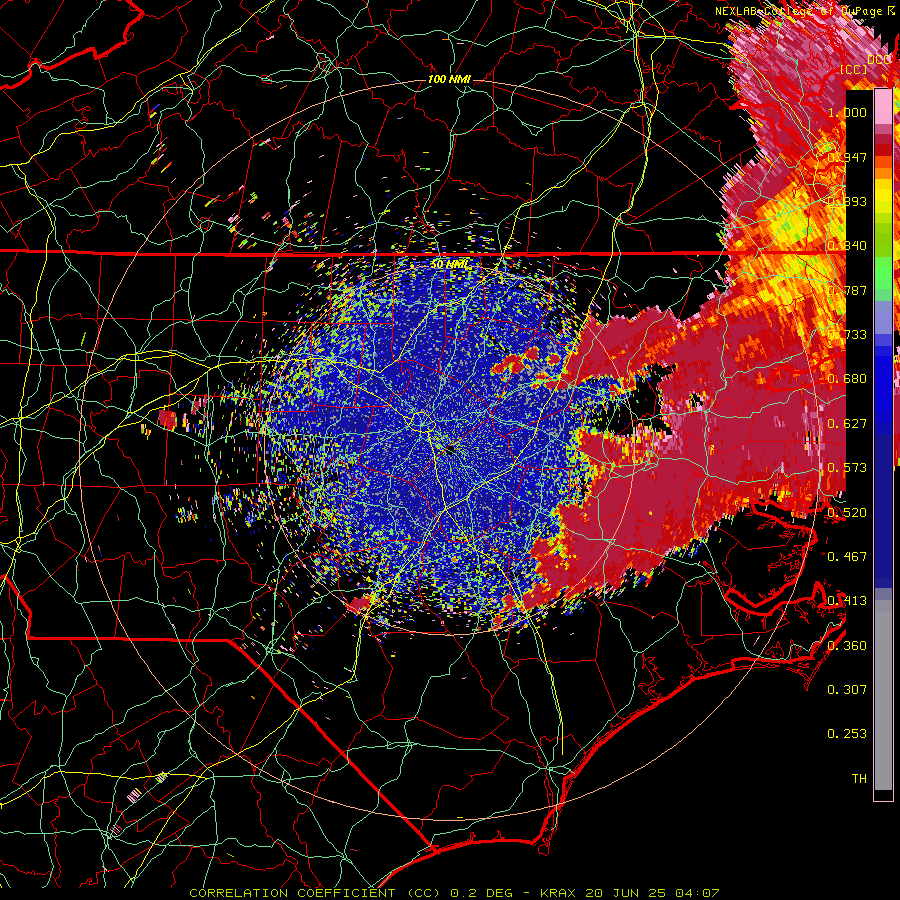This screenshot has width=900, height=900.
Task: Select the 0.893 legend value
Action: tap(847, 201)
